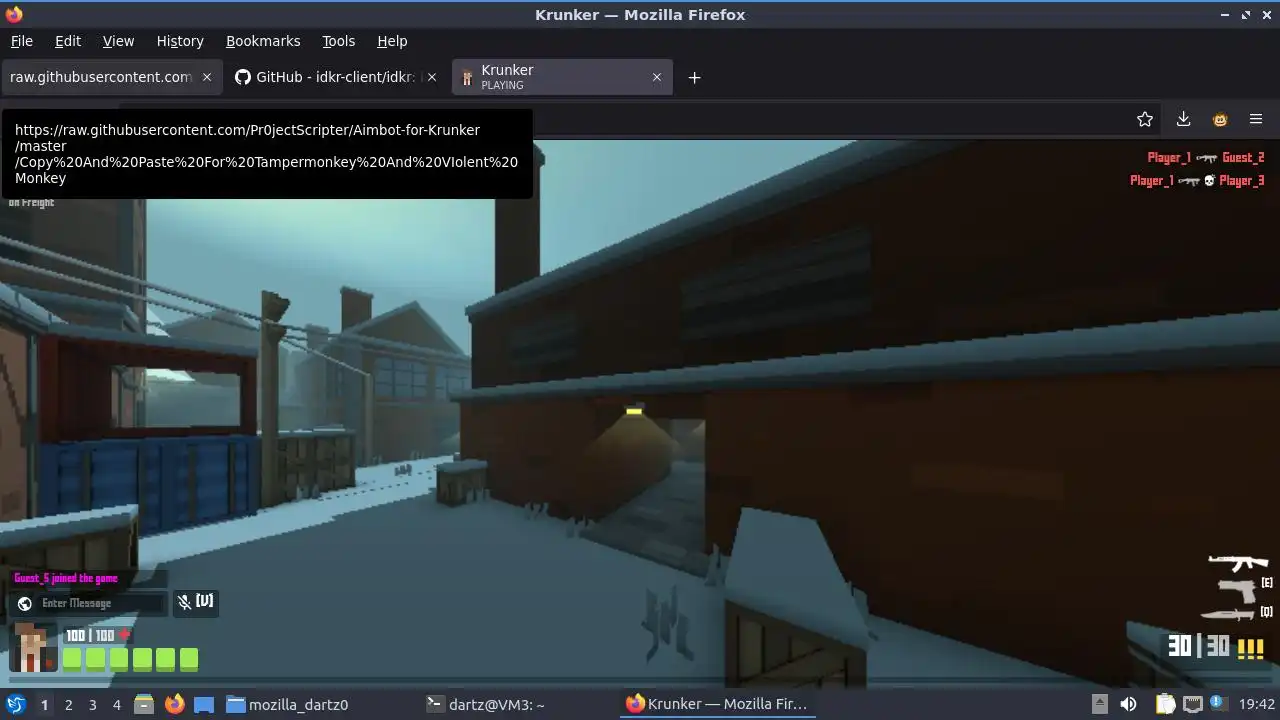1280x720 pixels.
Task: Click the 30 | 30 ammo counter
Action: tap(1198, 646)
